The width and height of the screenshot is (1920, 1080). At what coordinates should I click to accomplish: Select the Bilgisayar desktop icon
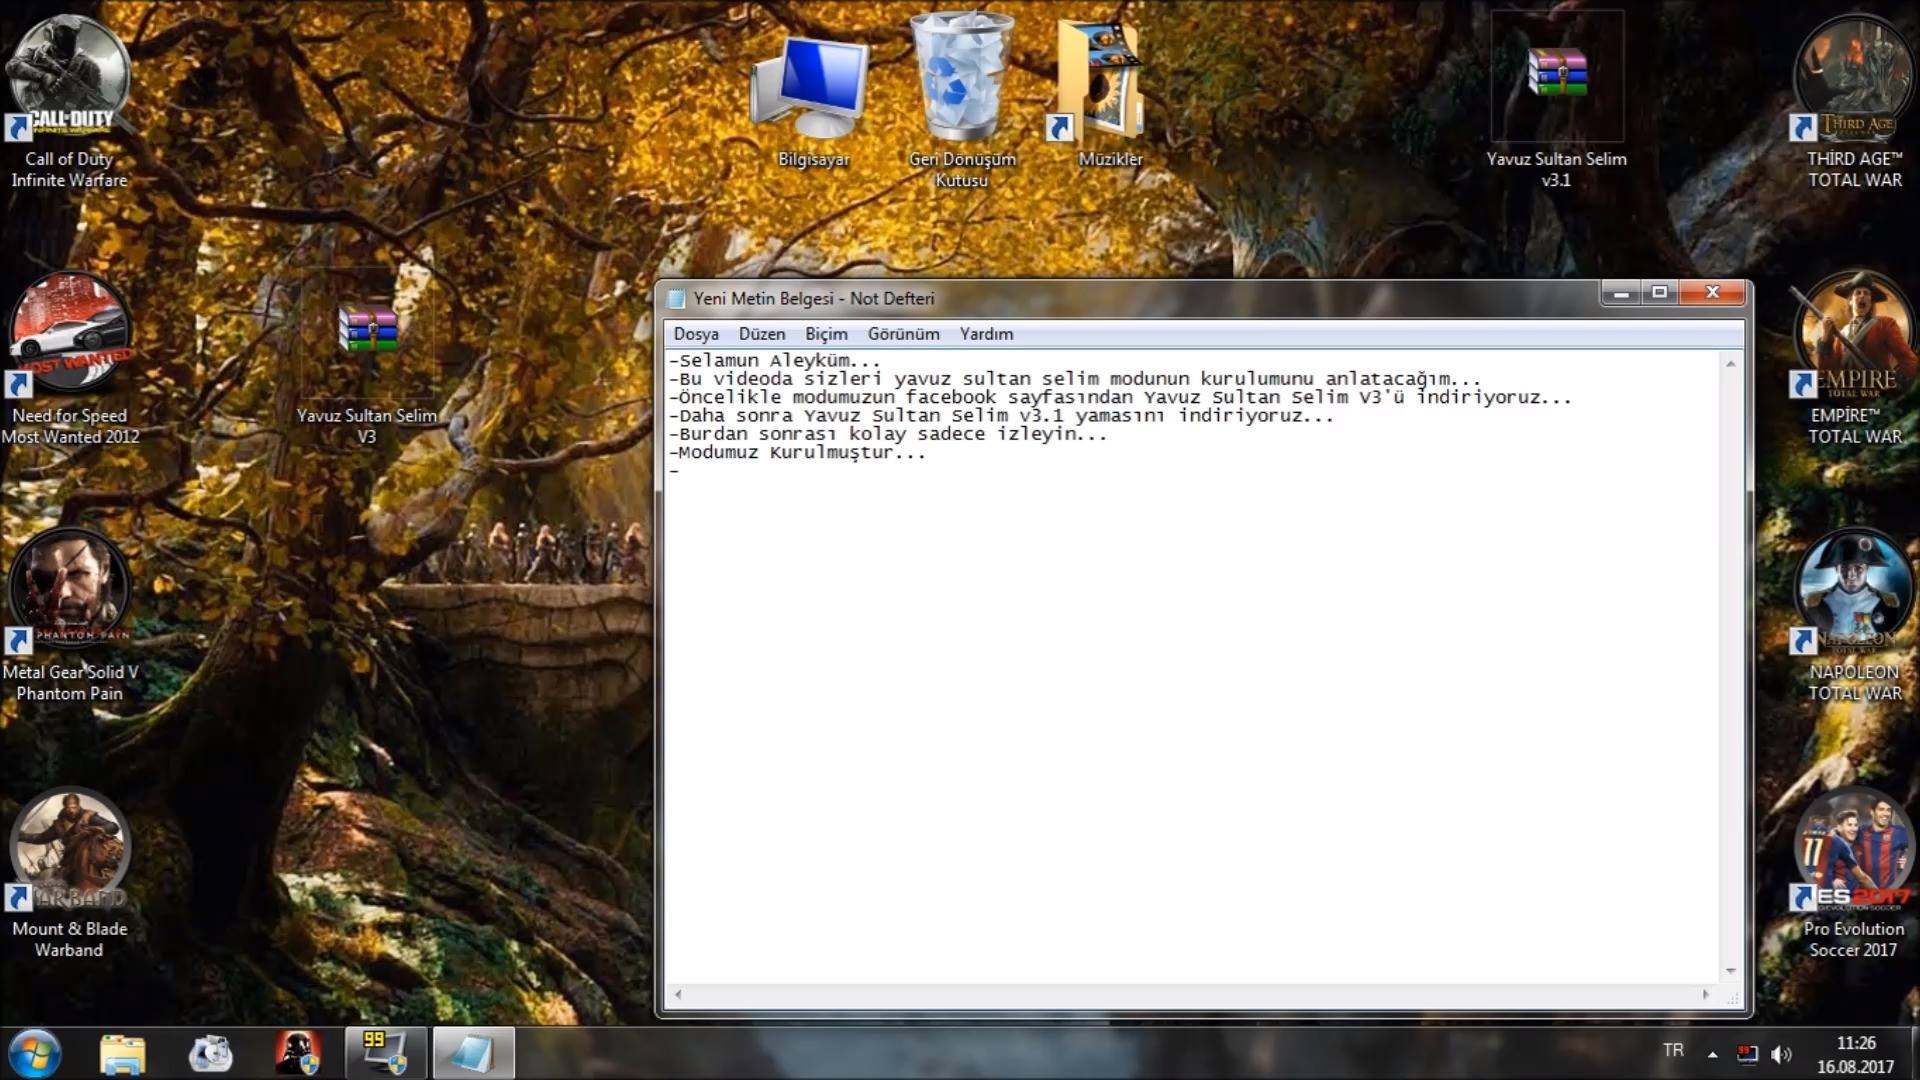click(813, 100)
